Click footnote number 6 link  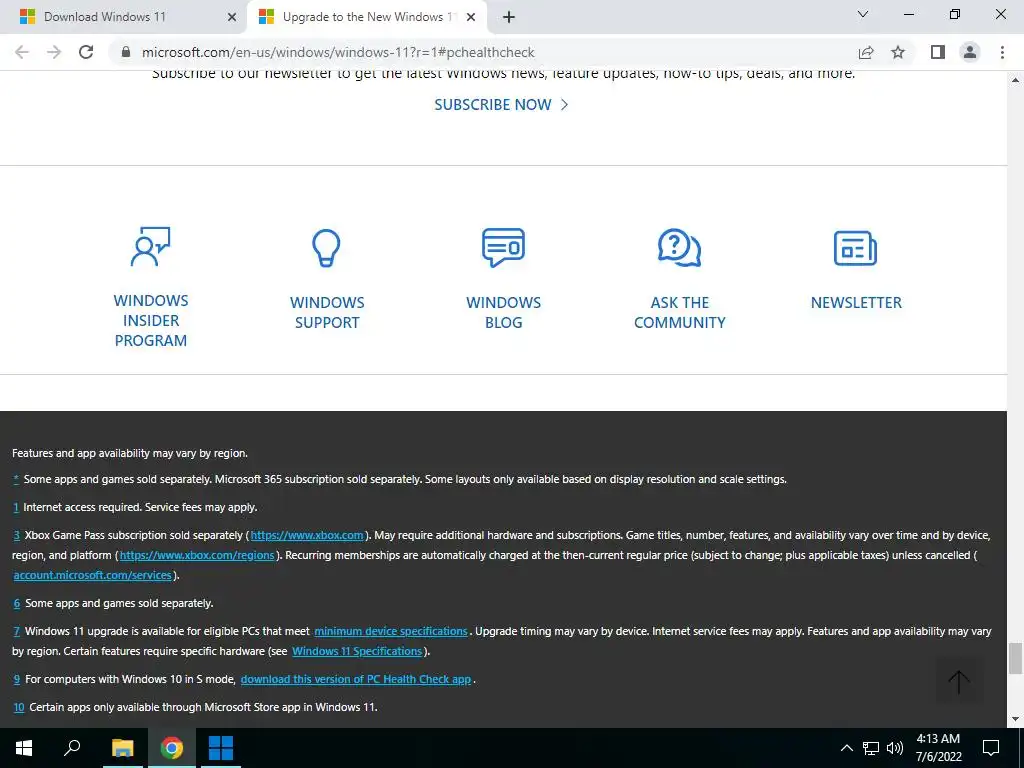tap(16, 603)
